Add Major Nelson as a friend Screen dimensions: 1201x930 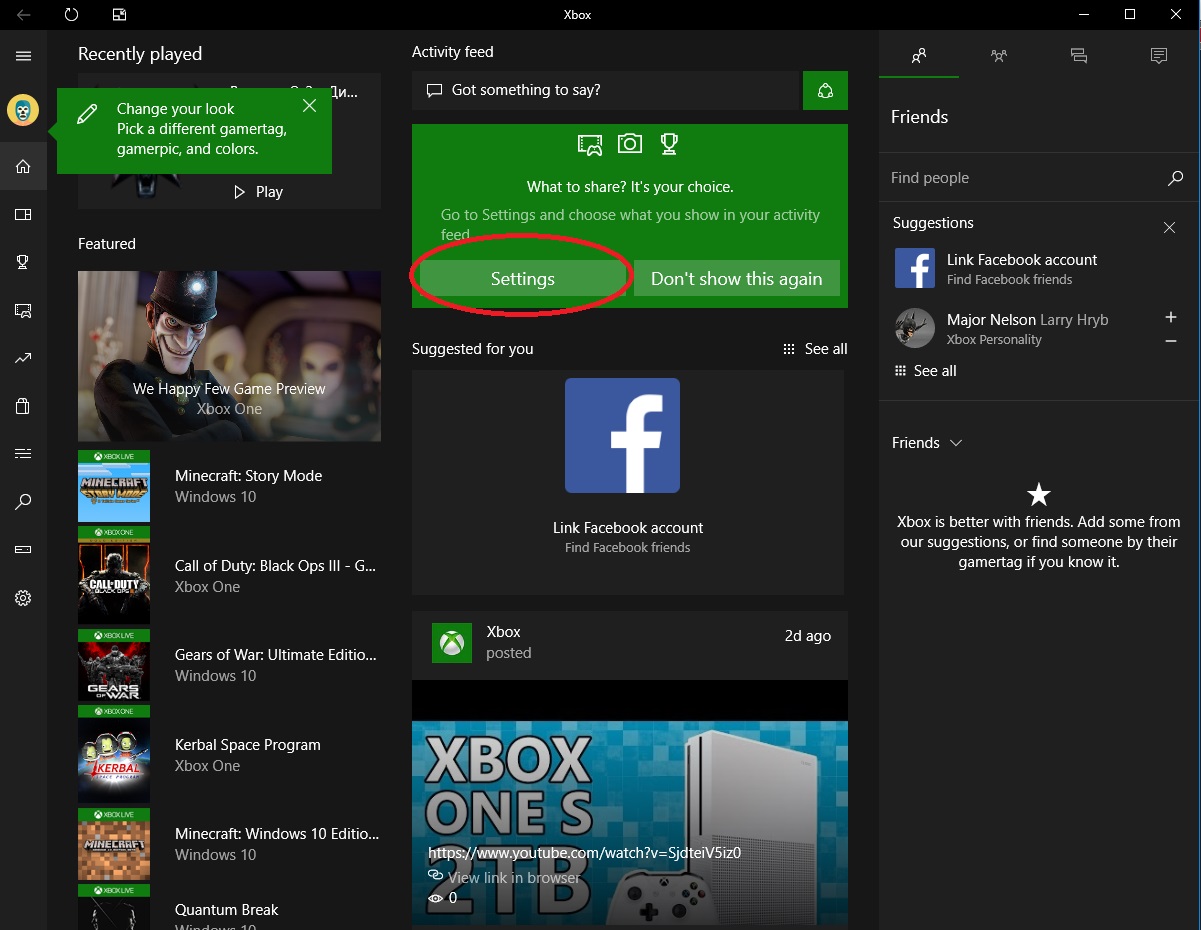click(x=1171, y=318)
